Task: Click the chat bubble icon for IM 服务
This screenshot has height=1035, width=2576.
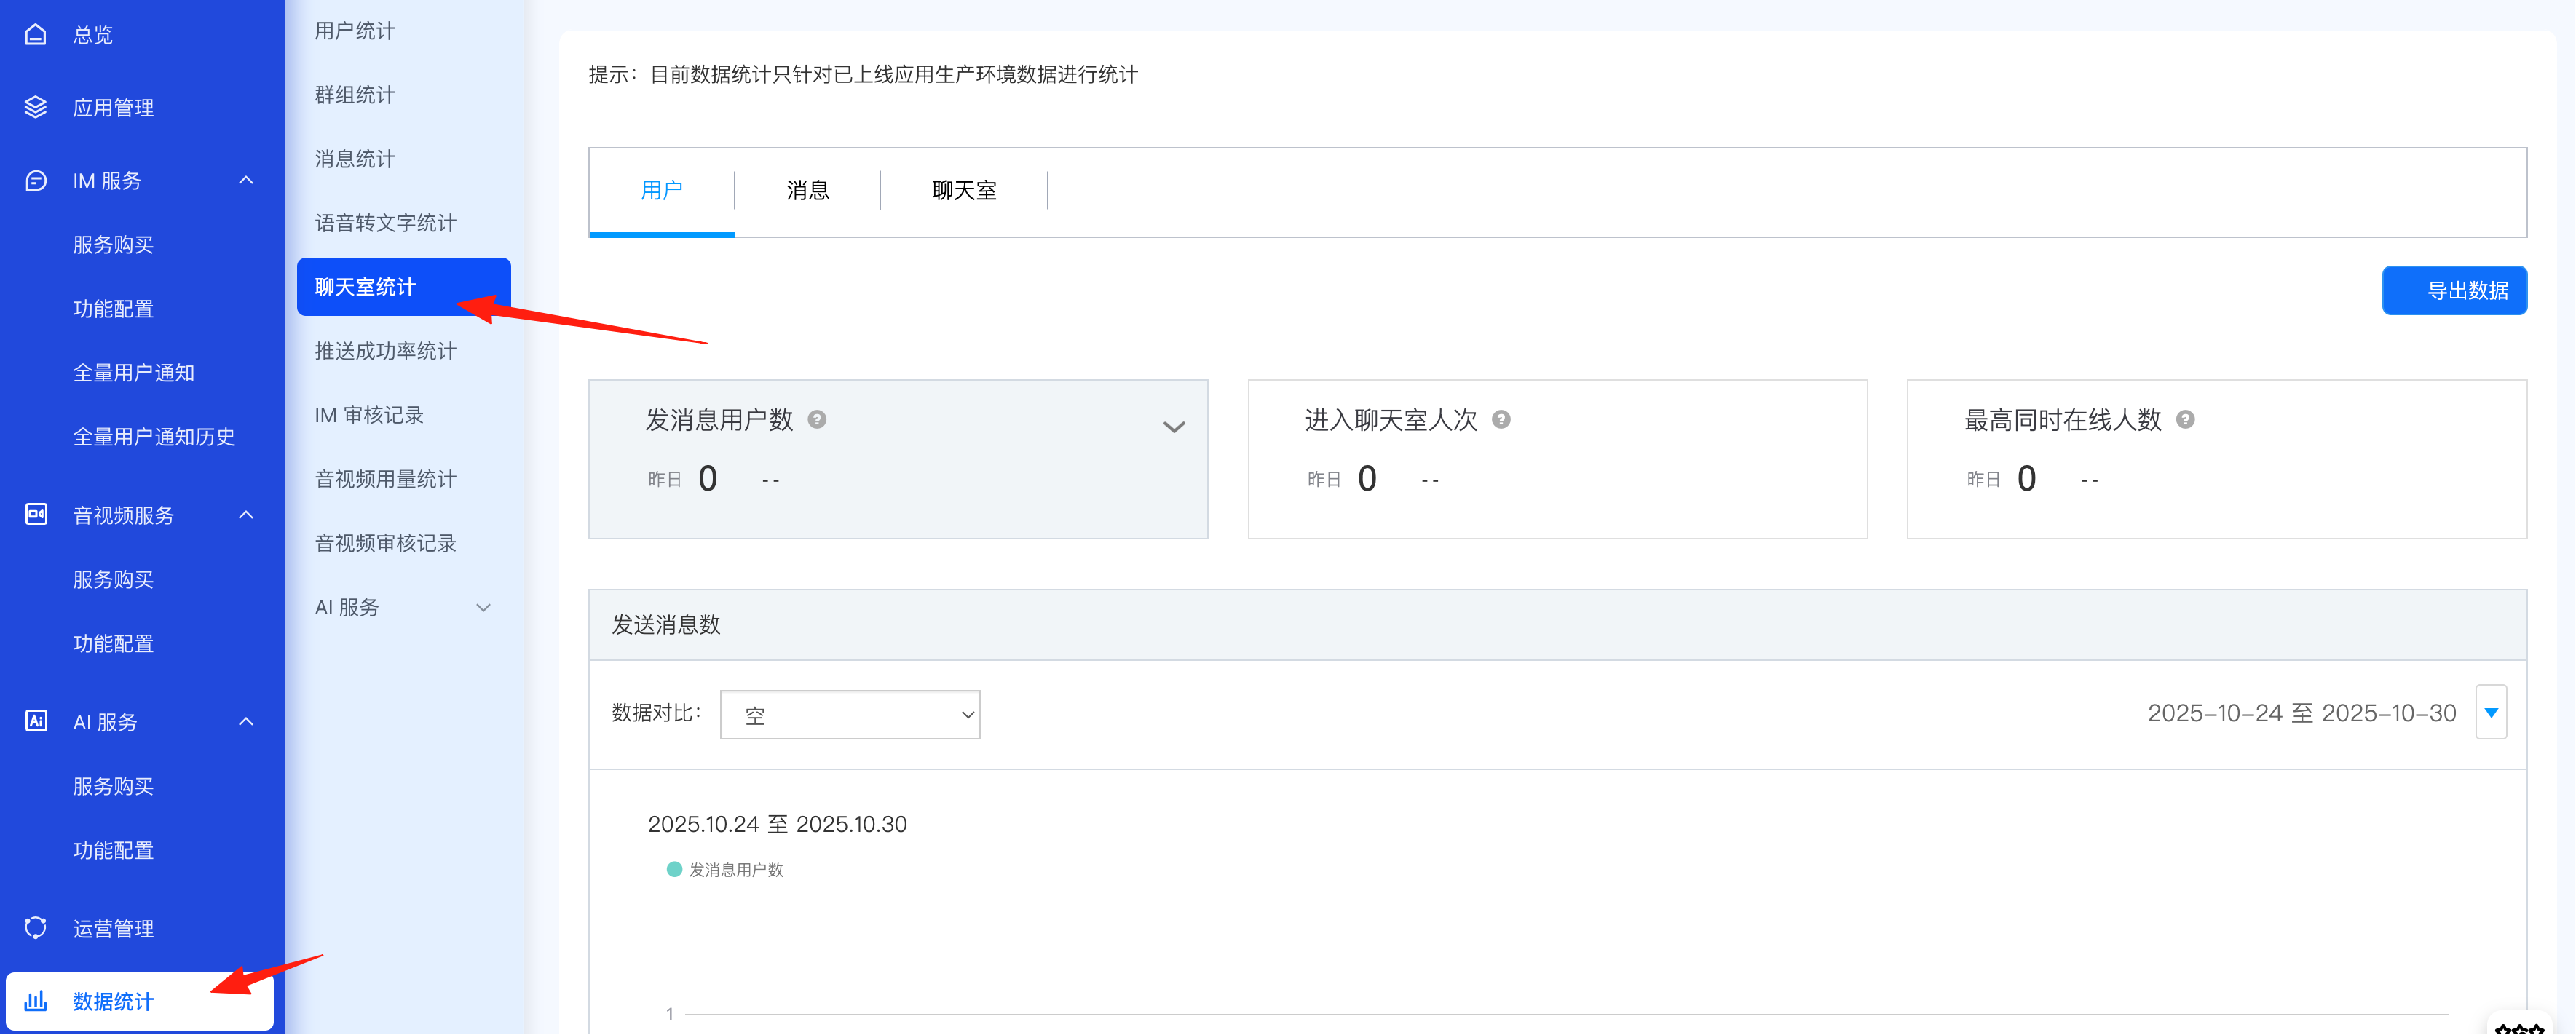Action: 36,181
